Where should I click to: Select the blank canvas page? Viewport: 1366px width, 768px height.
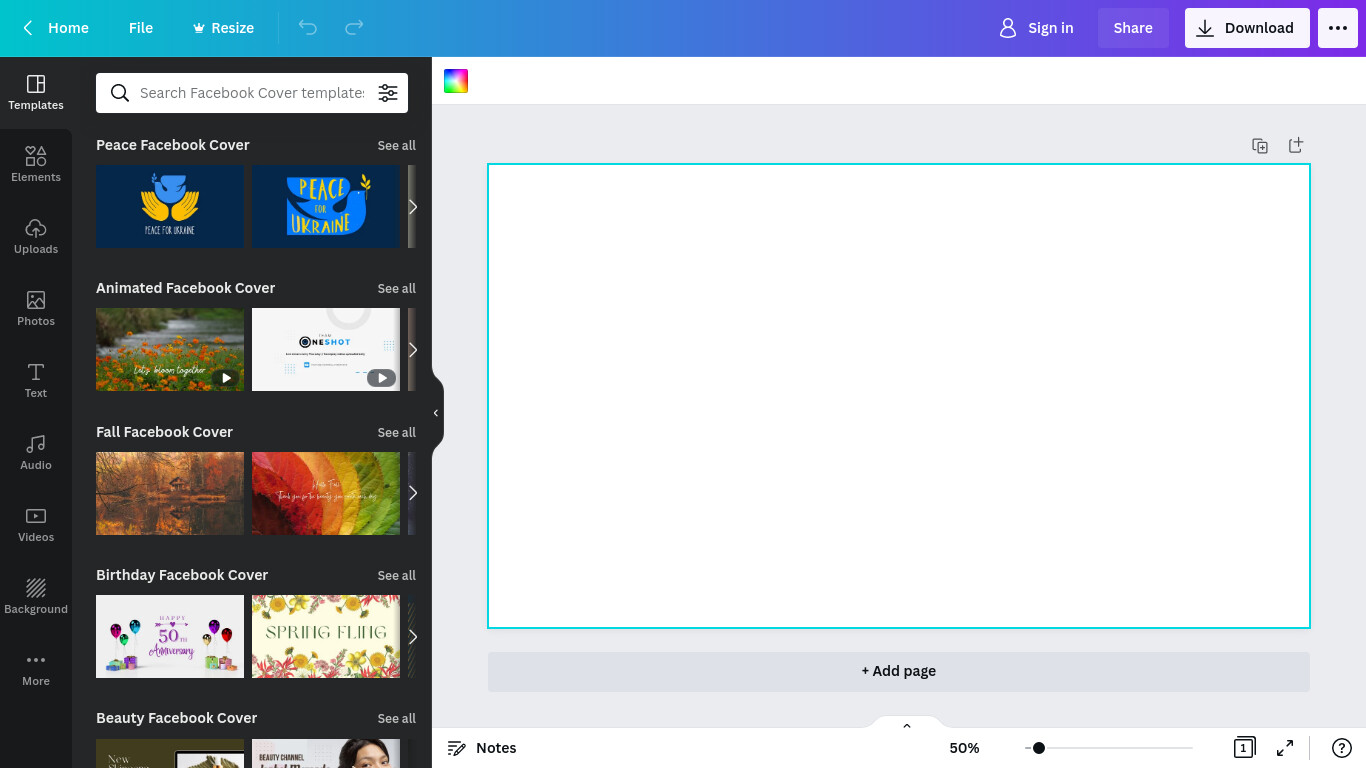[899, 396]
